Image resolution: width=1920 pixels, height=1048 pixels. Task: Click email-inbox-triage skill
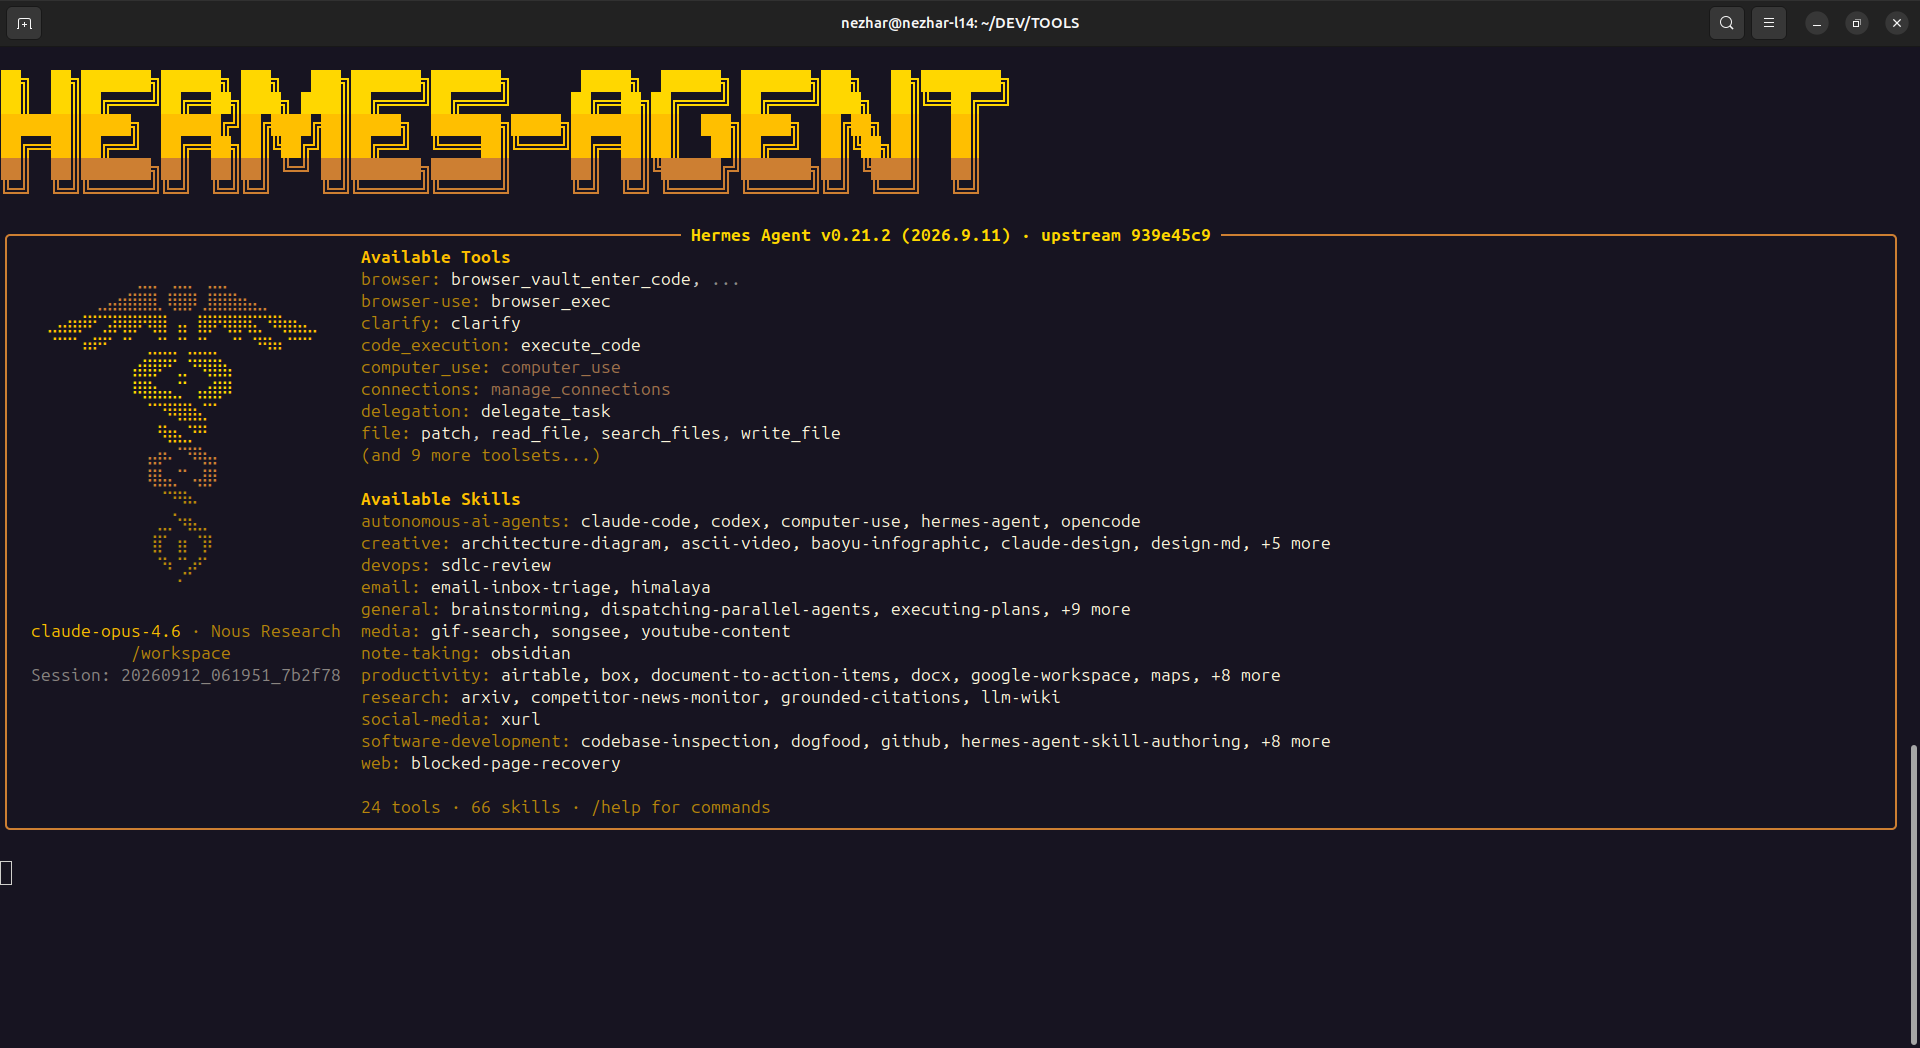(x=520, y=587)
